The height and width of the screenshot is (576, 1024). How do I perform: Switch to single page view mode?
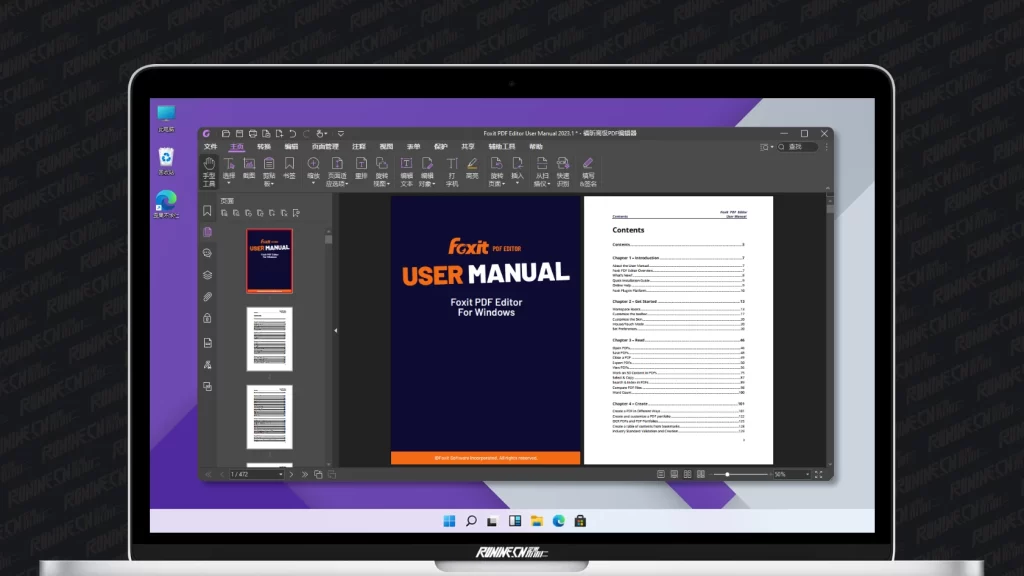pos(661,474)
